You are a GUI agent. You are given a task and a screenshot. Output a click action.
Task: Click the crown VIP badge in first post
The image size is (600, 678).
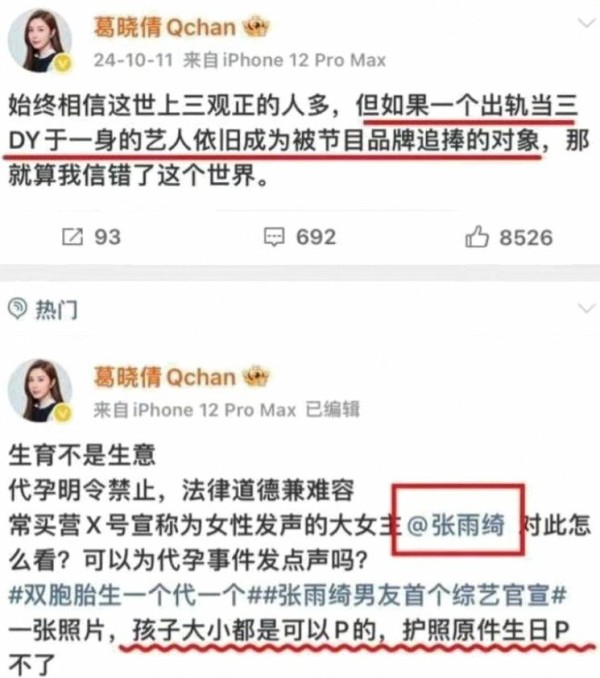[256, 27]
